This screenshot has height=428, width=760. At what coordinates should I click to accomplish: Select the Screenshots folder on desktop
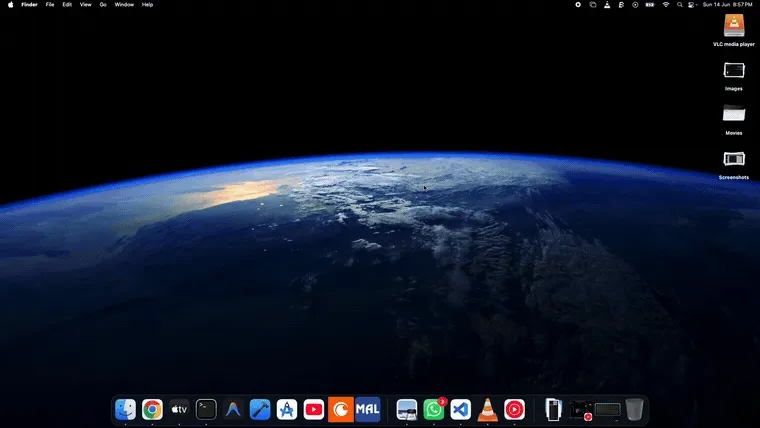734,159
